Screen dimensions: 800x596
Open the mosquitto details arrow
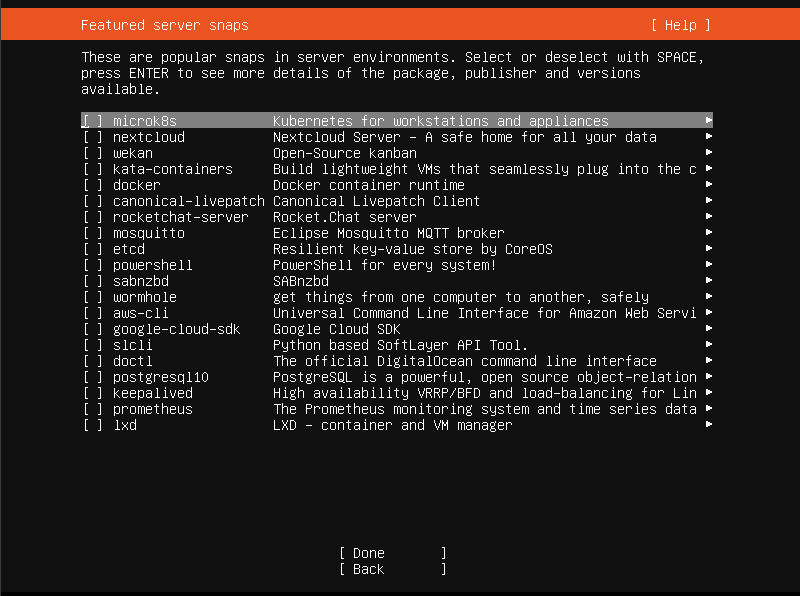click(709, 232)
